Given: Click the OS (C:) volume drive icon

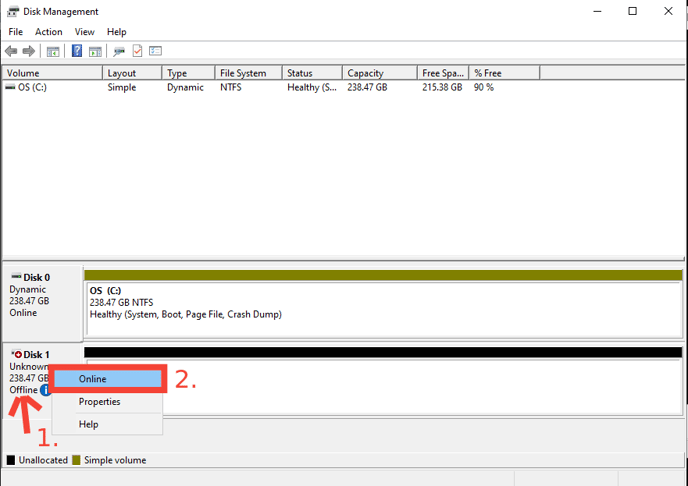Looking at the screenshot, I should (x=10, y=87).
